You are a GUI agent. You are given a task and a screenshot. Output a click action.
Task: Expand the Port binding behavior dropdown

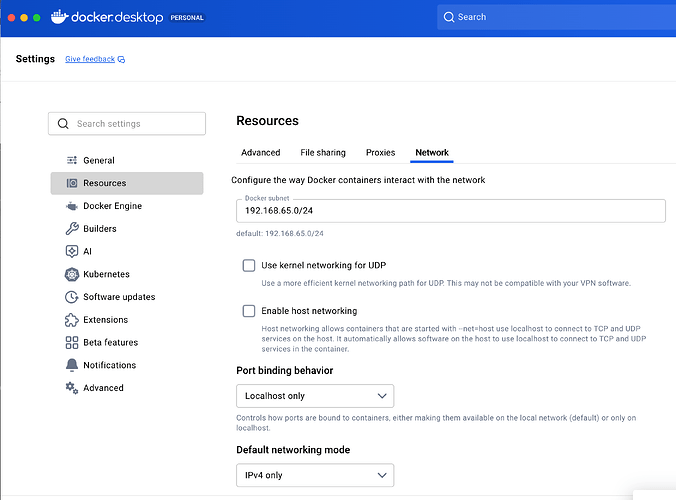click(x=314, y=396)
